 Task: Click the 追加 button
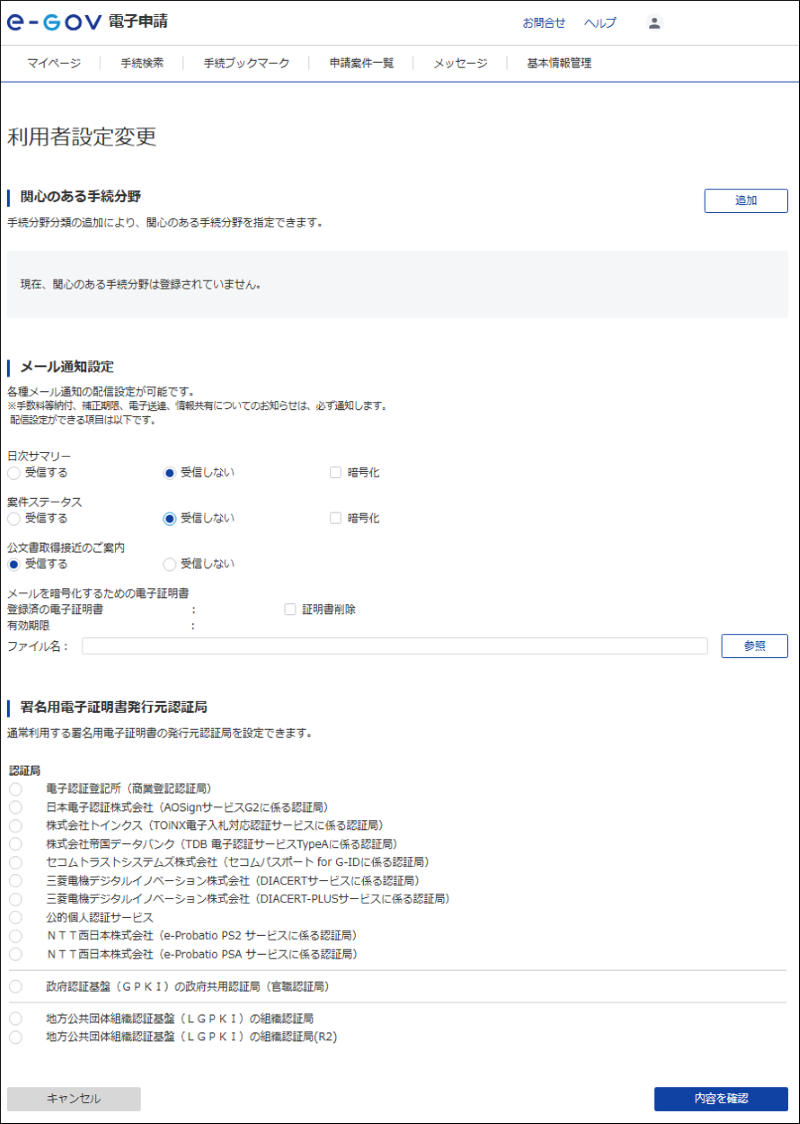746,201
